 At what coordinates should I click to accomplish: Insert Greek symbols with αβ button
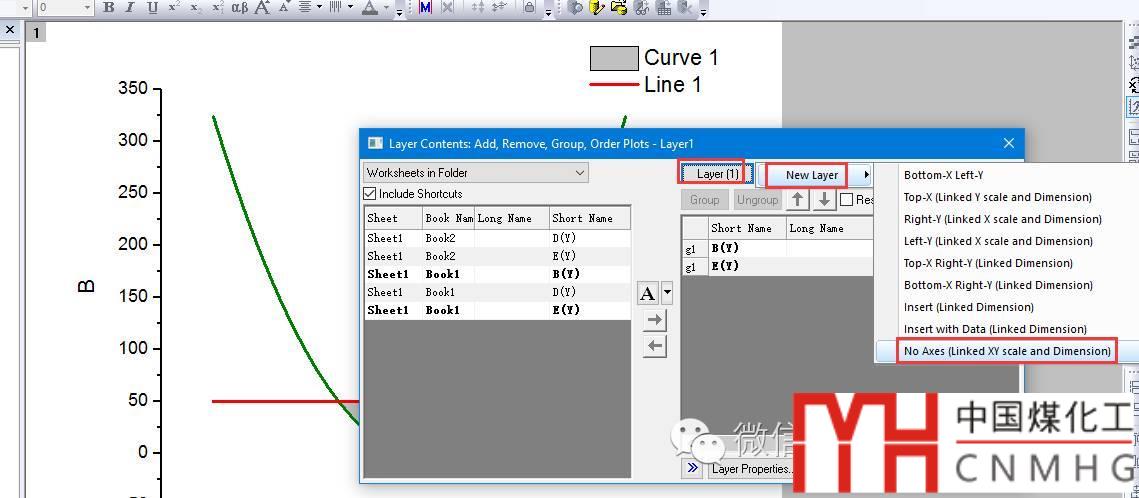(x=240, y=8)
